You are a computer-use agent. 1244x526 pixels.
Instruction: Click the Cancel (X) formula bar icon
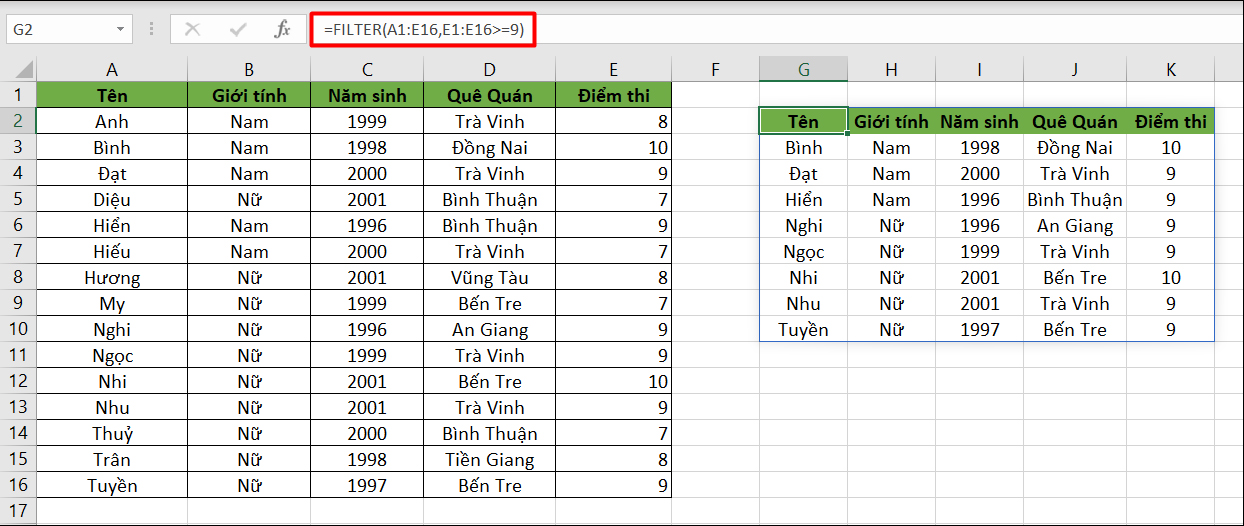point(192,30)
